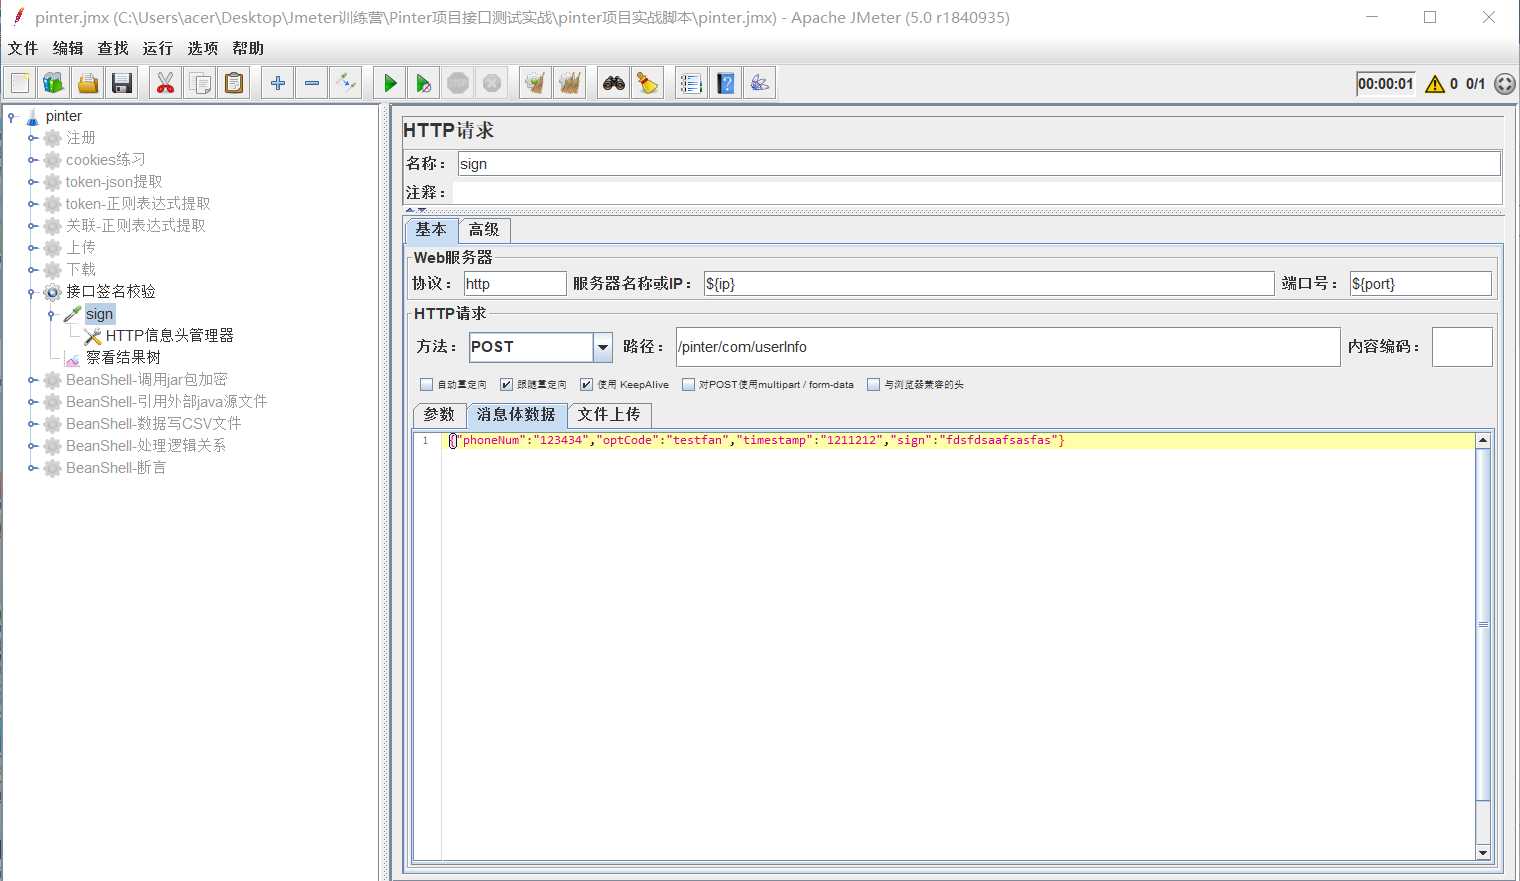Select 察看结果树 listener
The height and width of the screenshot is (881, 1520).
(x=123, y=358)
